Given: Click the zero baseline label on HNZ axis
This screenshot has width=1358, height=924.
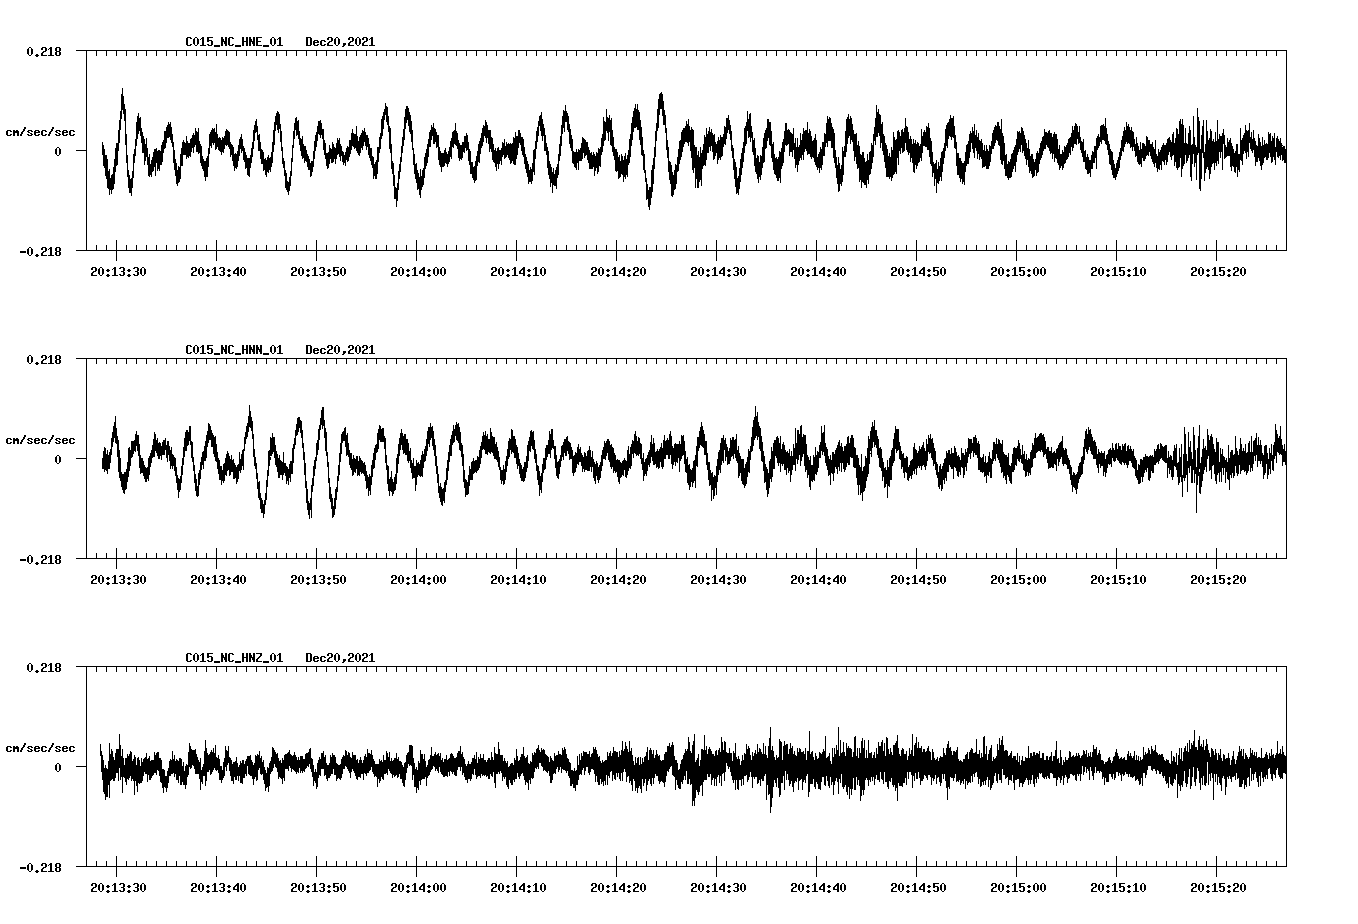Looking at the screenshot, I should pos(57,767).
